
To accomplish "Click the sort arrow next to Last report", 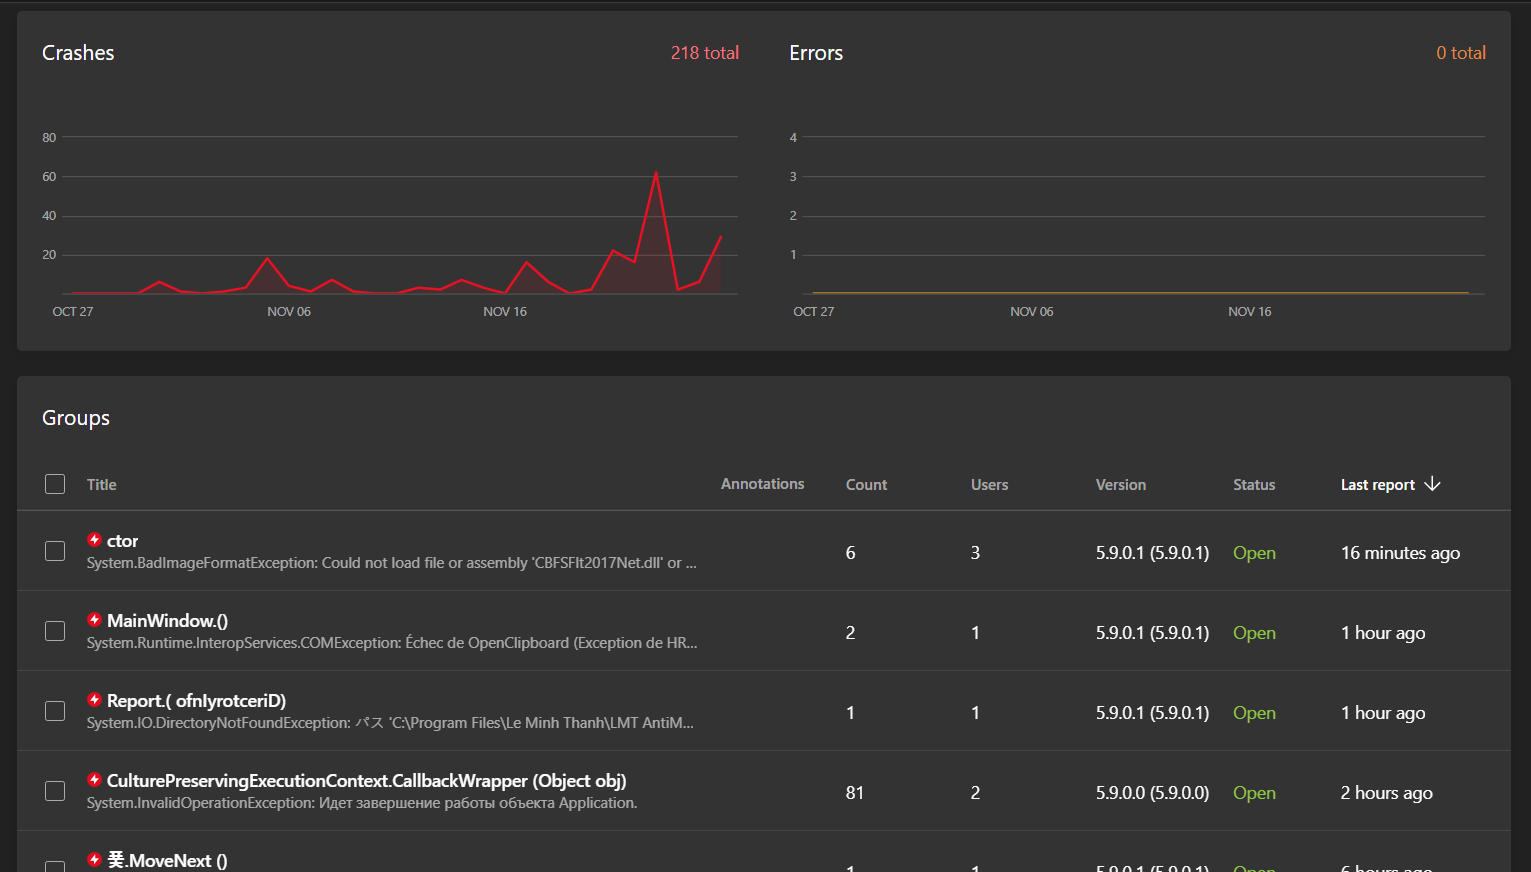I will 1432,484.
